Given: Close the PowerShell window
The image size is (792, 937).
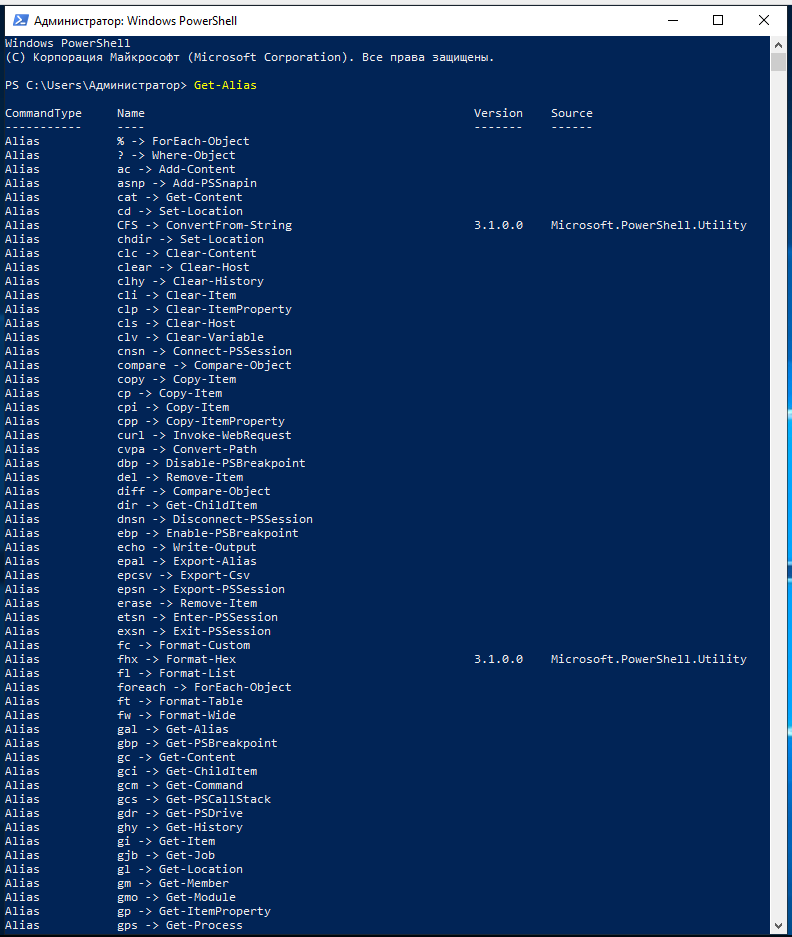Looking at the screenshot, I should [764, 20].
